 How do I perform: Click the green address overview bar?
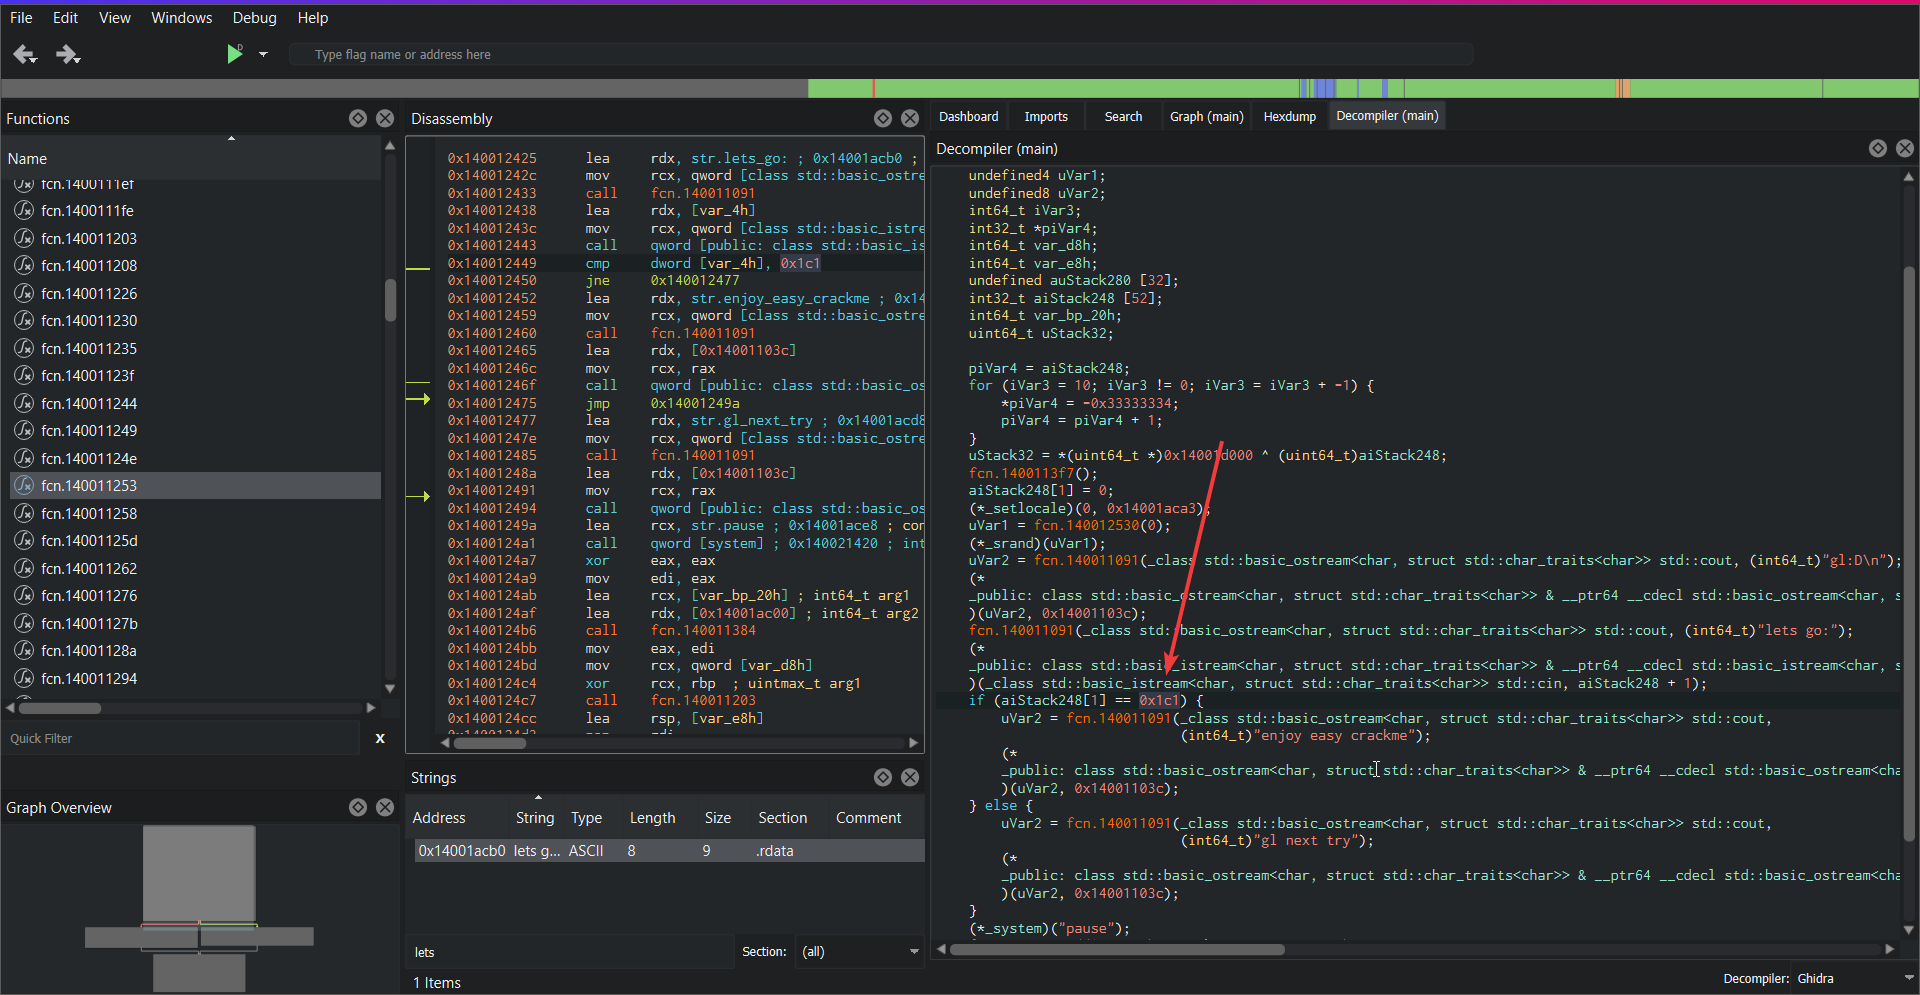tap(1363, 88)
